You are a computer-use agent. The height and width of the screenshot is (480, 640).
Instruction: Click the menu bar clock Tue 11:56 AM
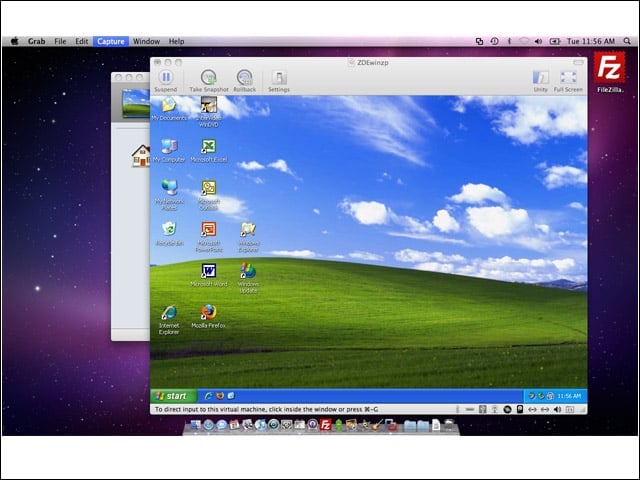tap(591, 41)
